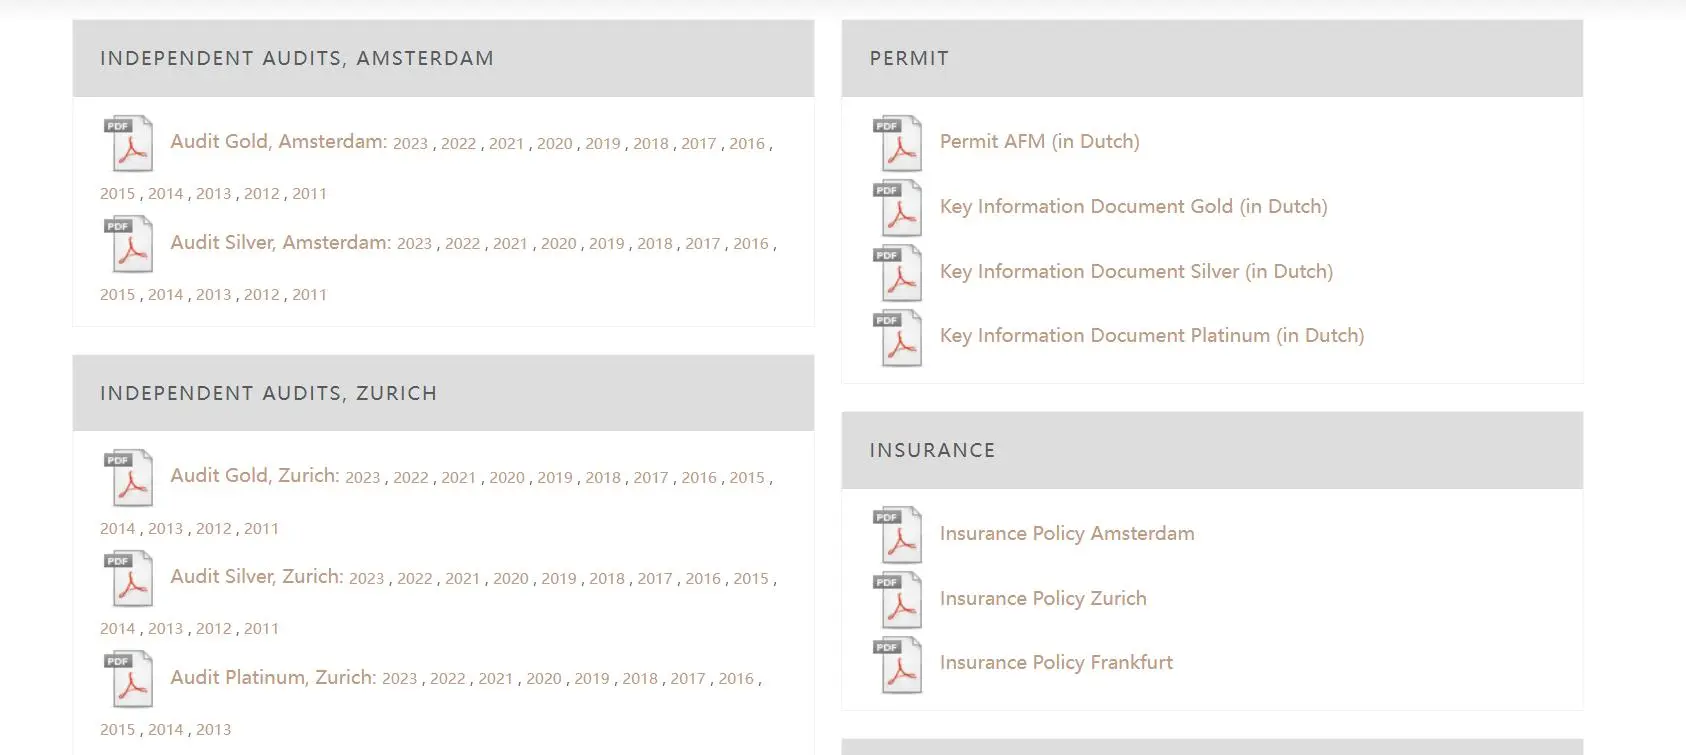The height and width of the screenshot is (755, 1686).
Task: Open the 2021 Audit Platinum, Zurich report
Action: [x=495, y=679]
